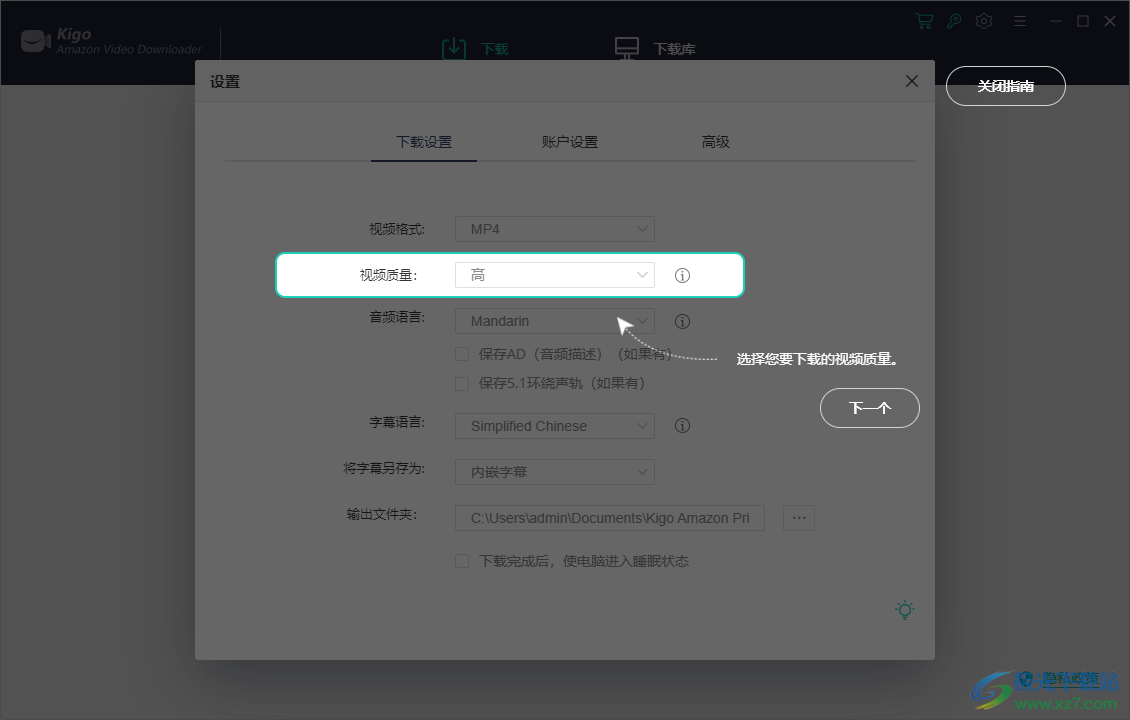1130x720 pixels.
Task: Click the 视频格式 label
Action: coord(397,229)
